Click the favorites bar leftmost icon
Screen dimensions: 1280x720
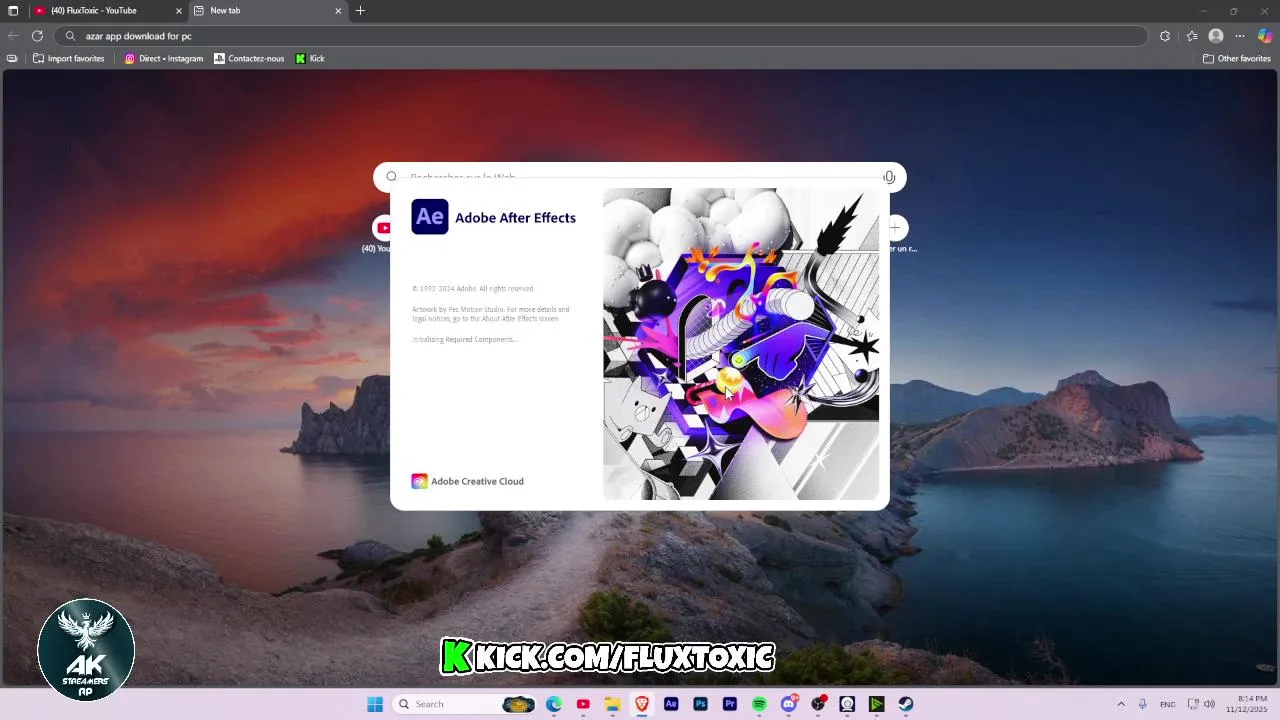click(x=12, y=59)
